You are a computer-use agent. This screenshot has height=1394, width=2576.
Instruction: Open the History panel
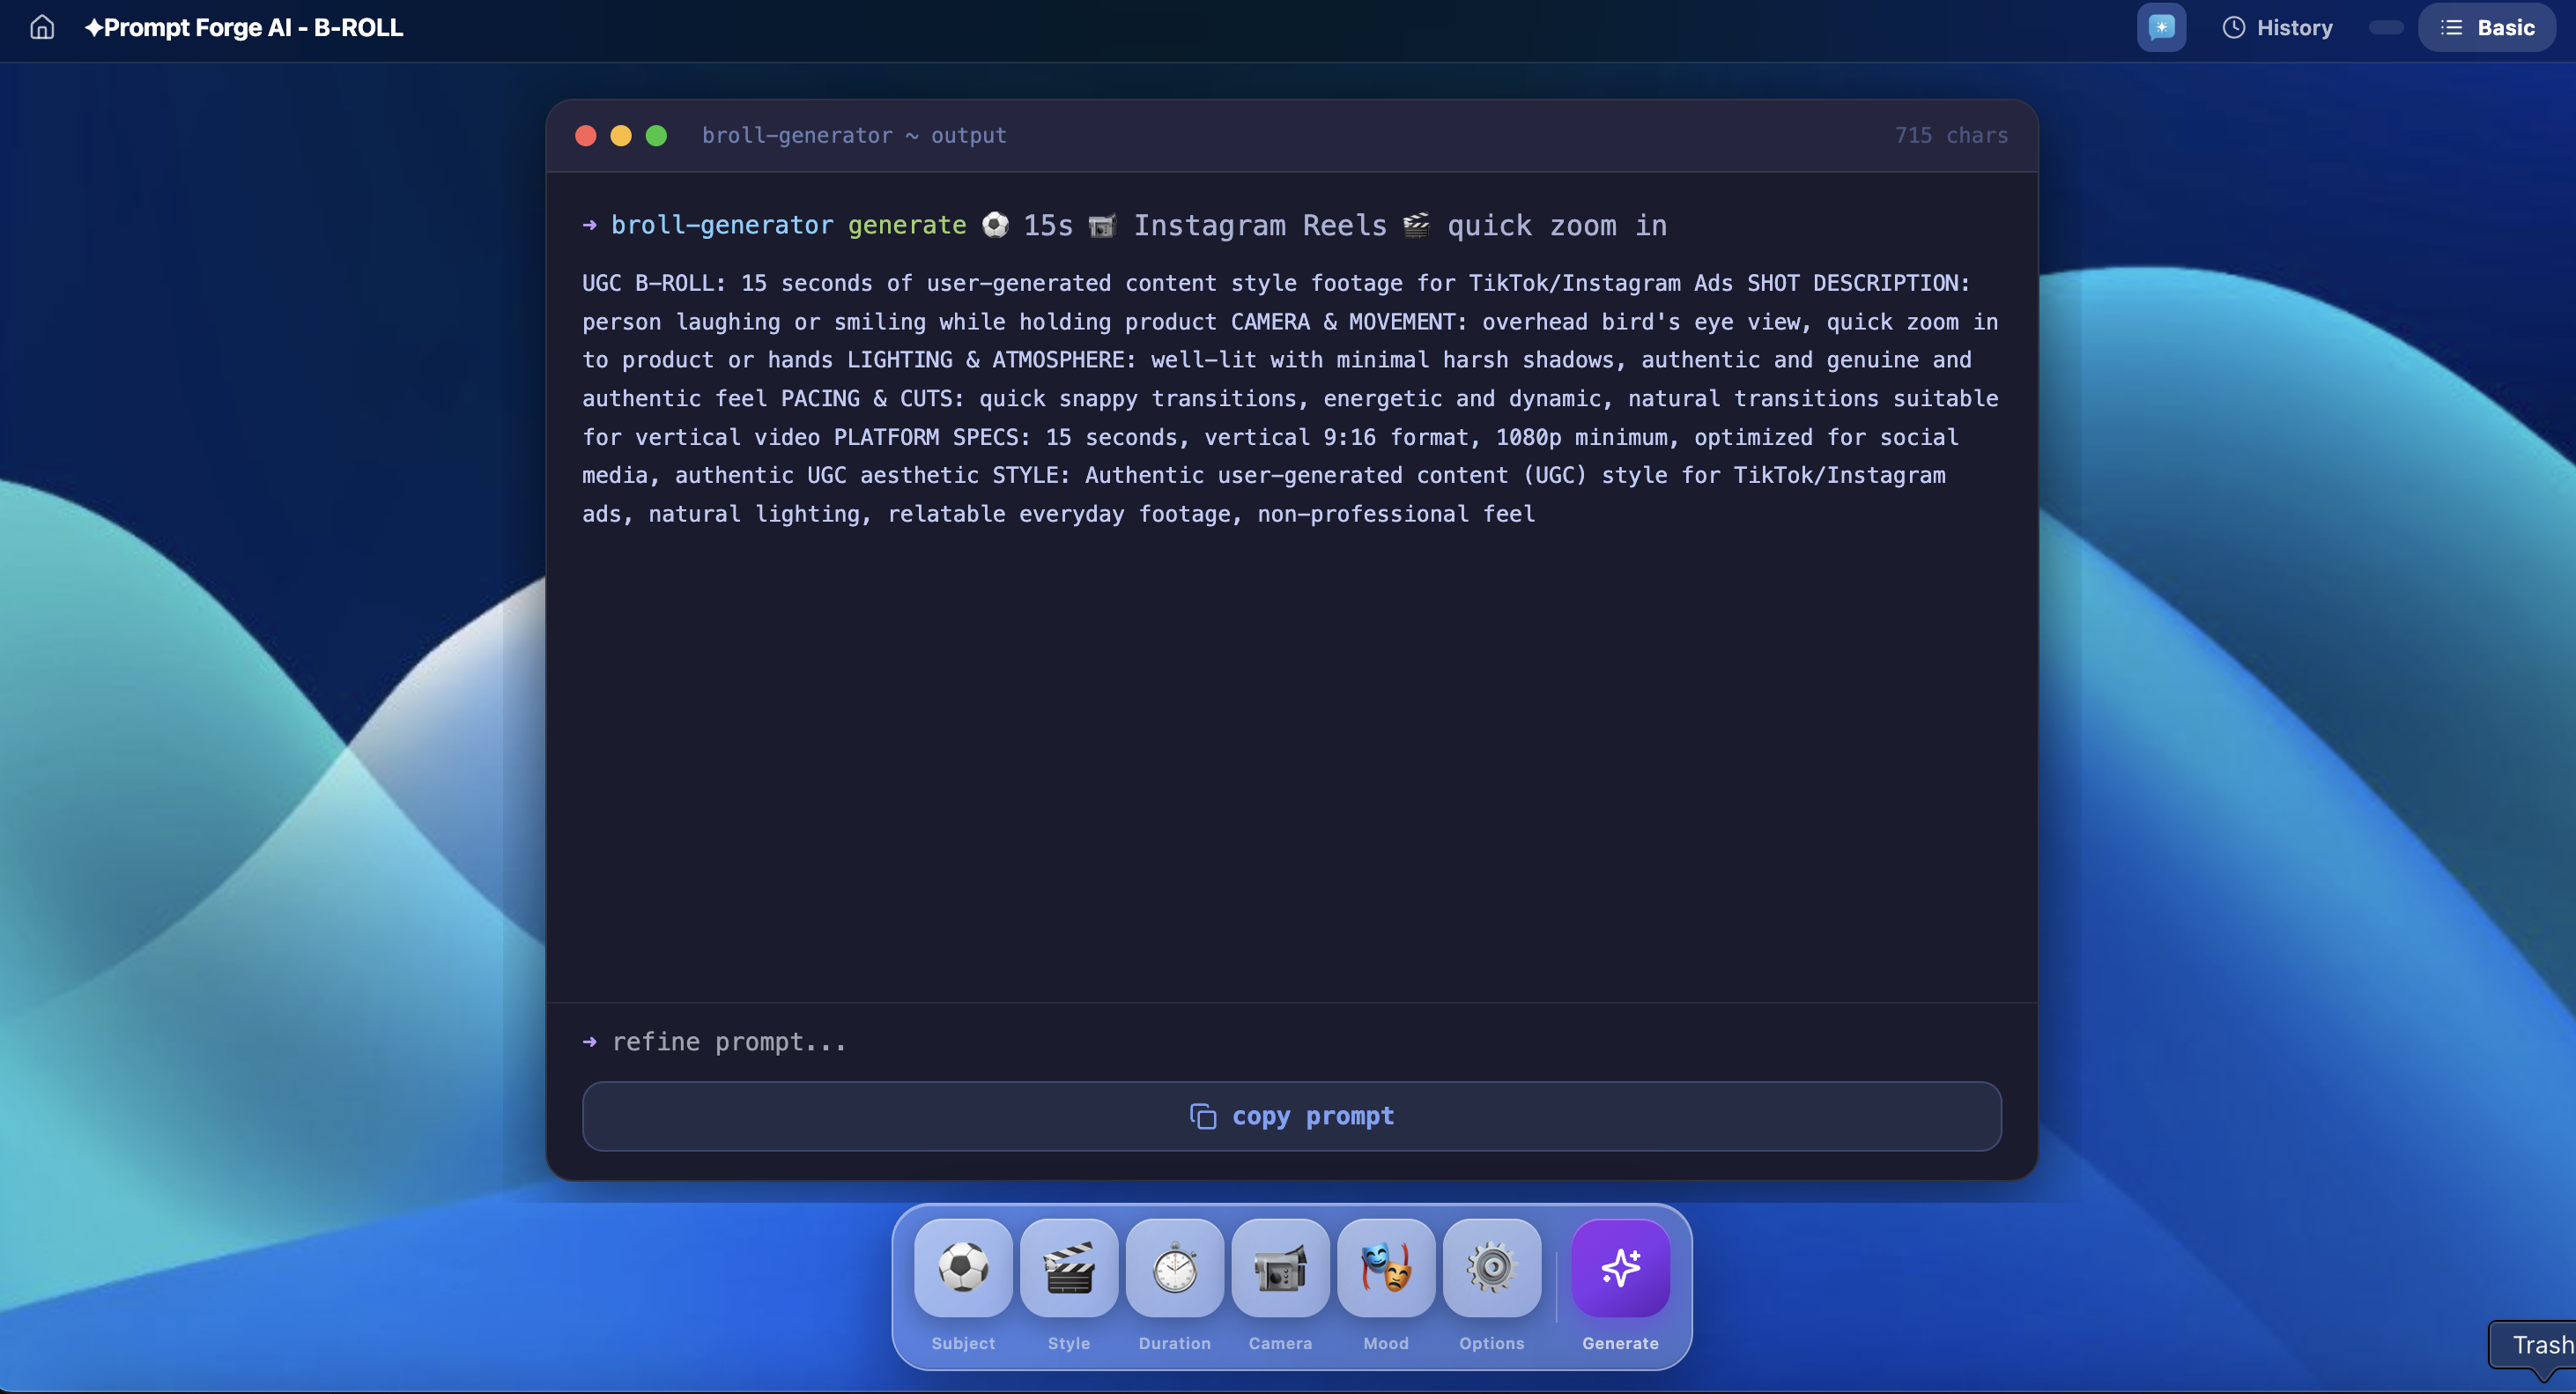(2277, 27)
